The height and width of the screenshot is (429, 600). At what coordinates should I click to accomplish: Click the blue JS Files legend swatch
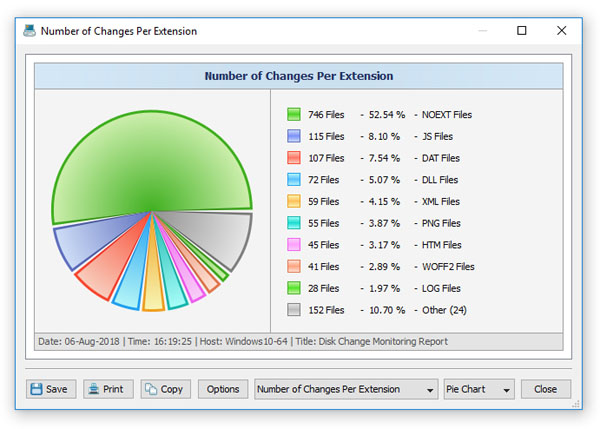294,136
